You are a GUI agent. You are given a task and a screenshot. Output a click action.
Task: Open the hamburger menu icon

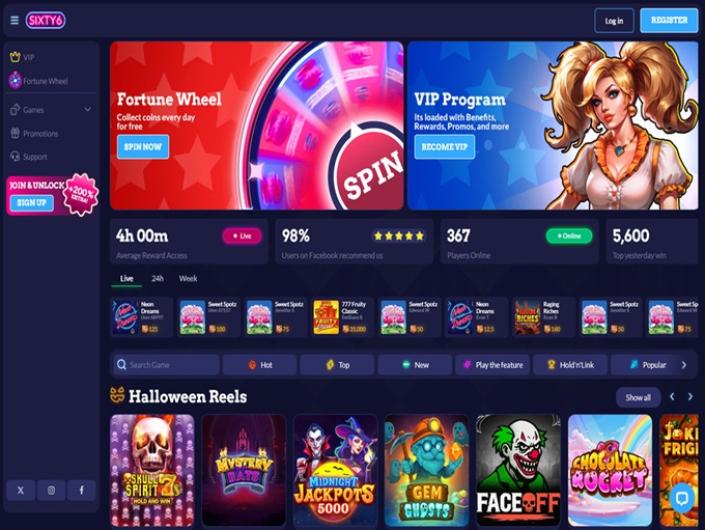point(14,20)
